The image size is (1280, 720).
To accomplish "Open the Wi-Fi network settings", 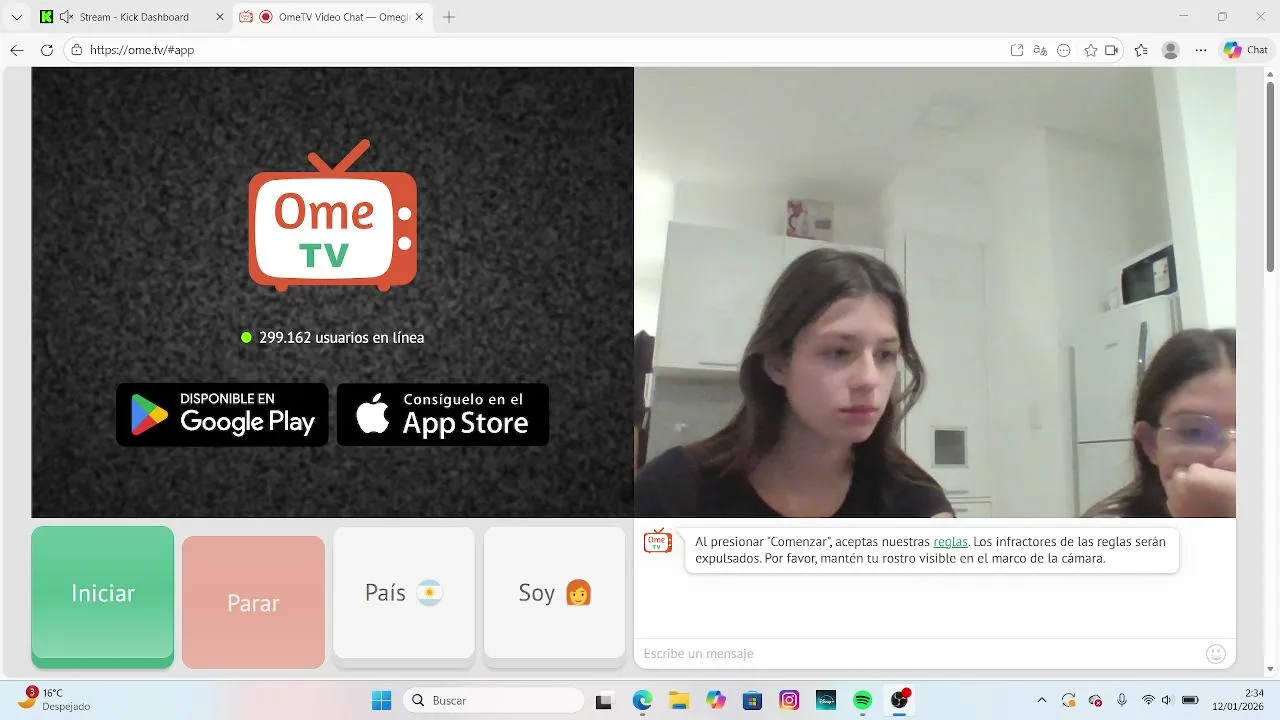I will 1148,701.
